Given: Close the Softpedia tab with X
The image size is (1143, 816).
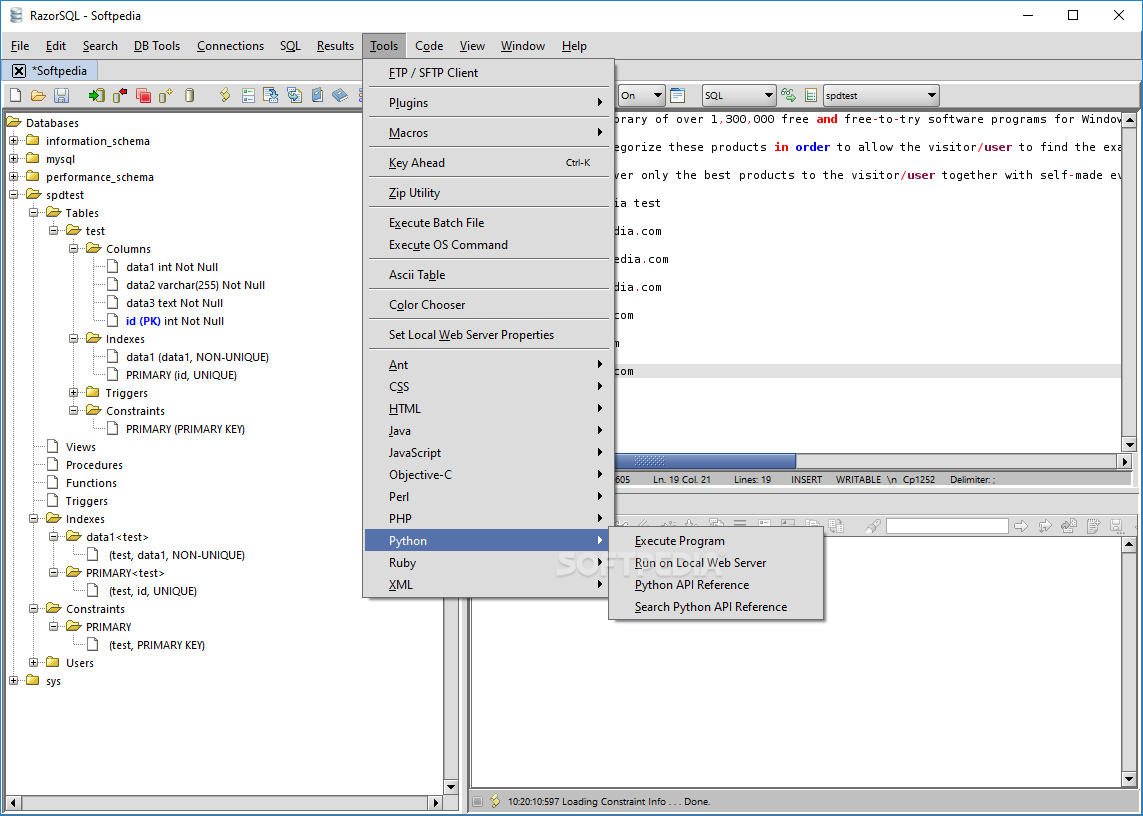Looking at the screenshot, I should [x=19, y=71].
